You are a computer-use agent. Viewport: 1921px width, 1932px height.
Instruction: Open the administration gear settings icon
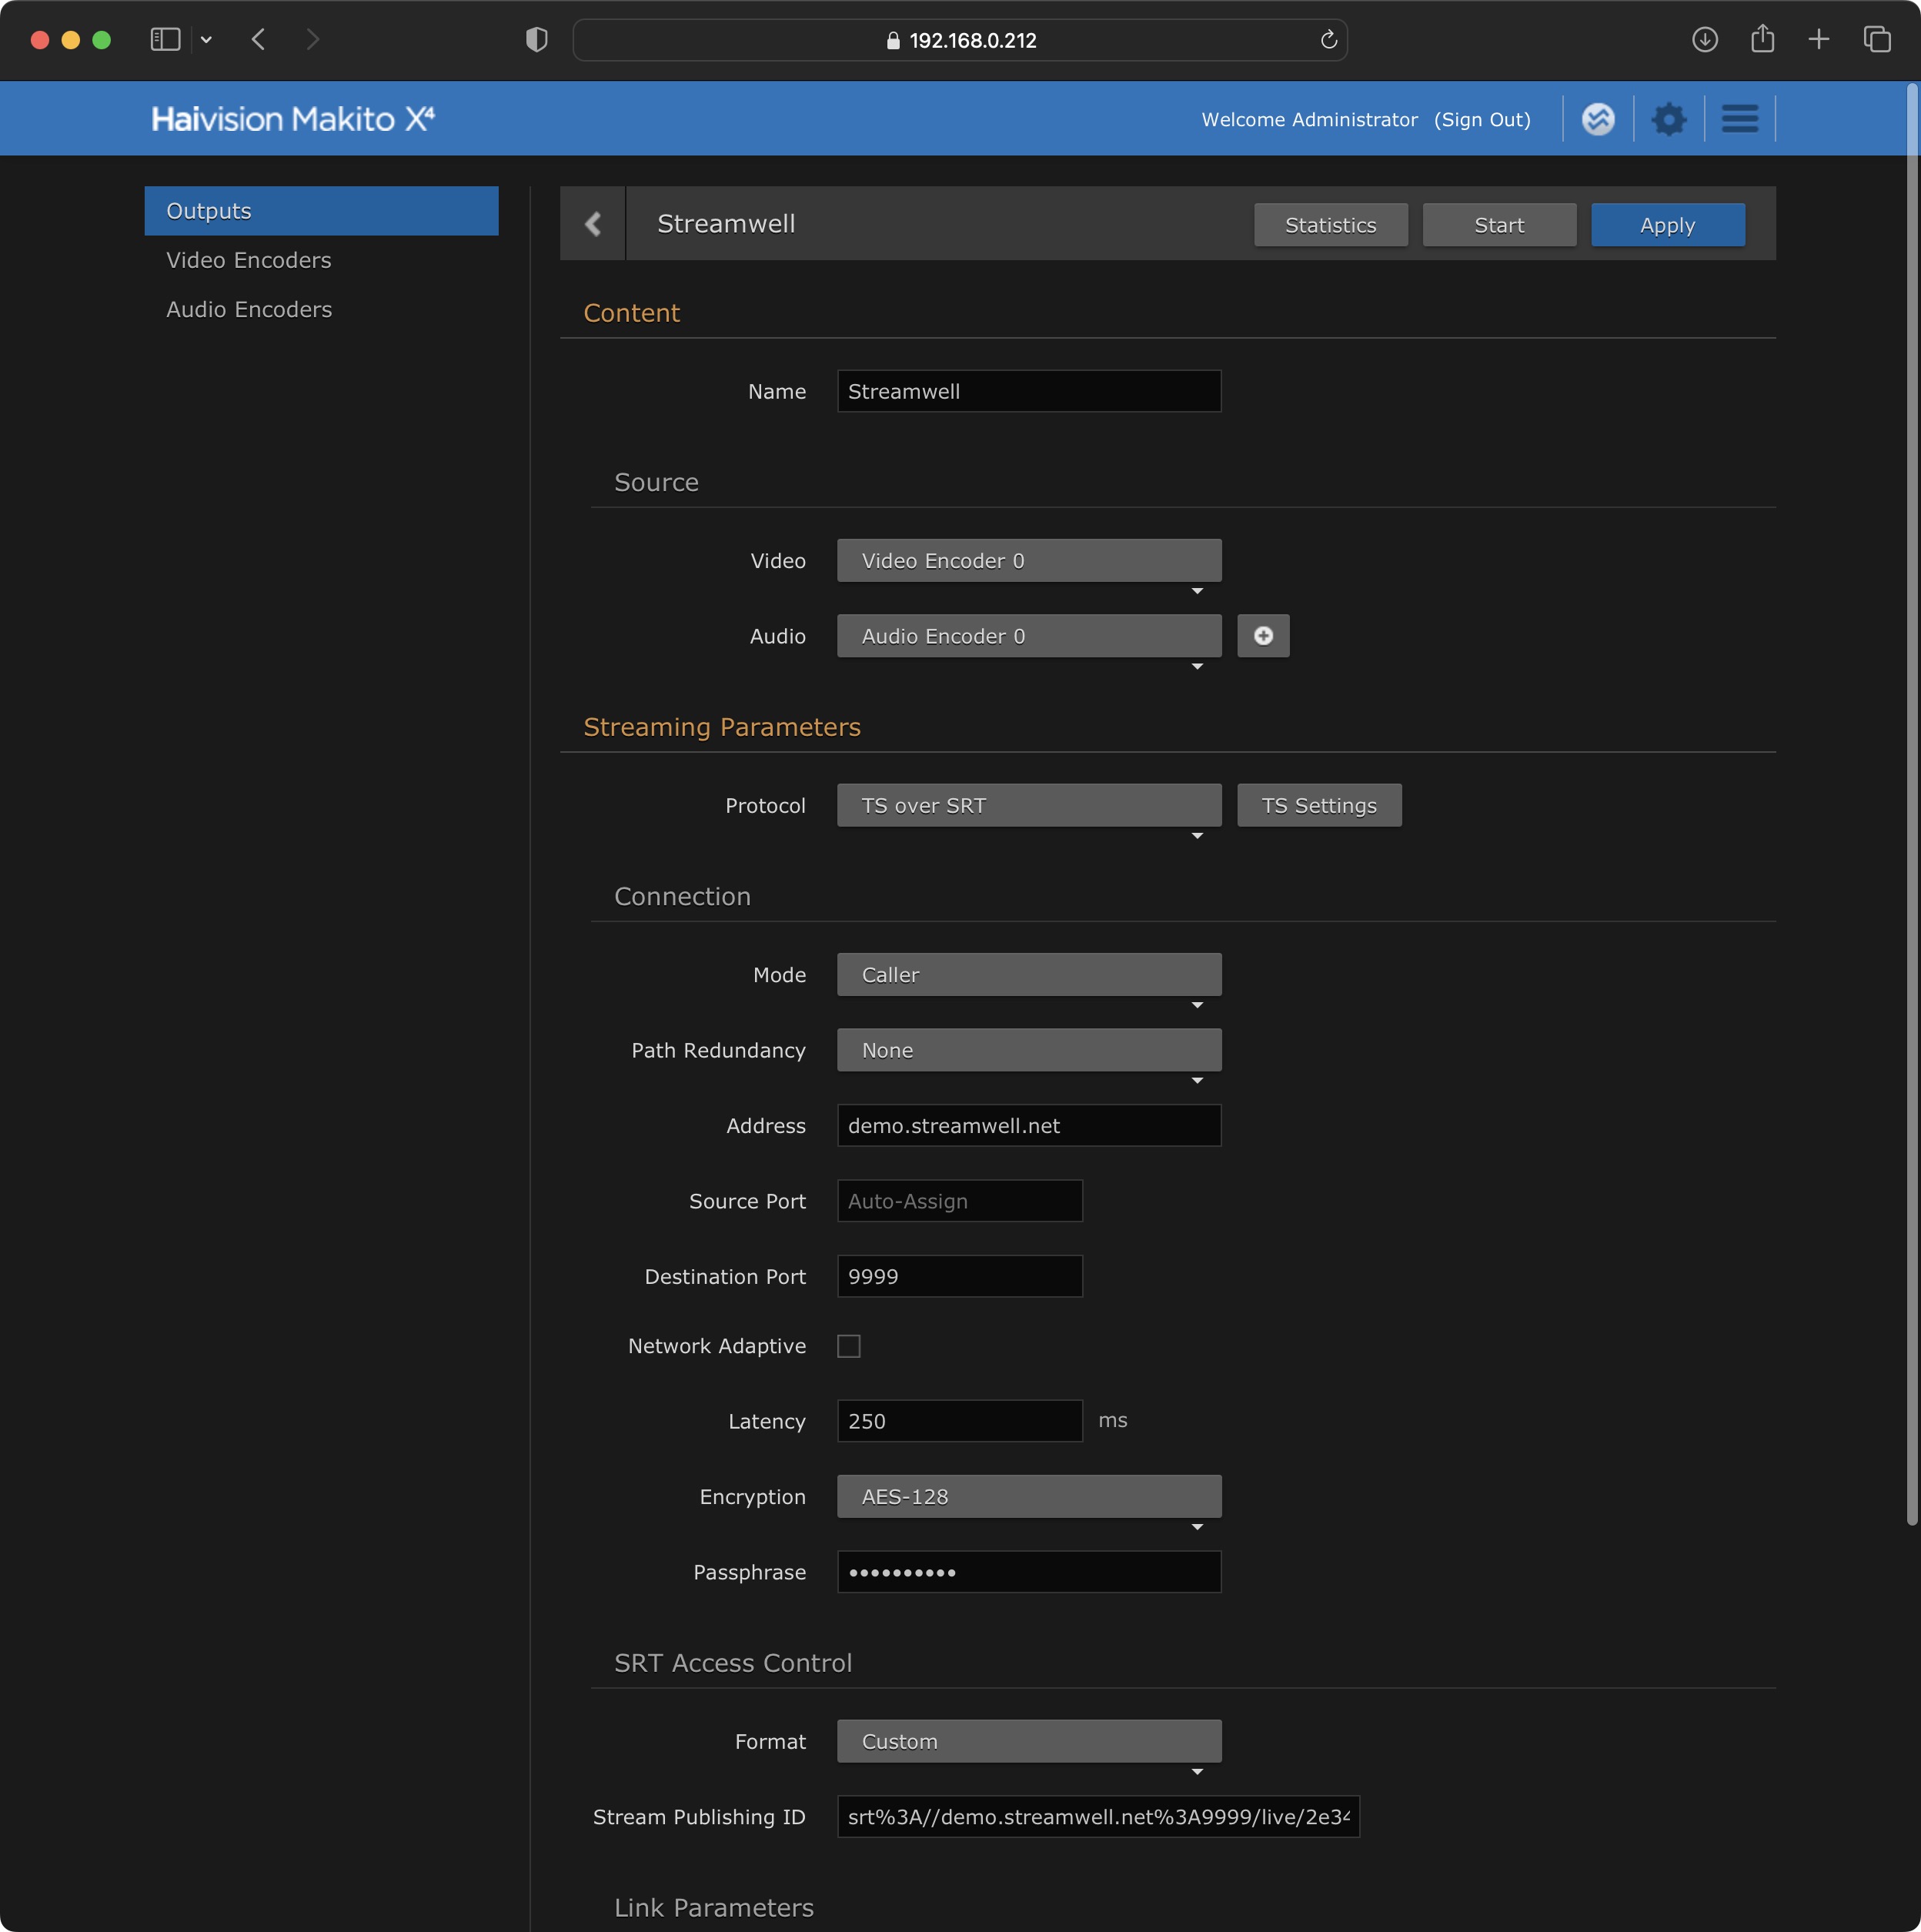(1668, 119)
